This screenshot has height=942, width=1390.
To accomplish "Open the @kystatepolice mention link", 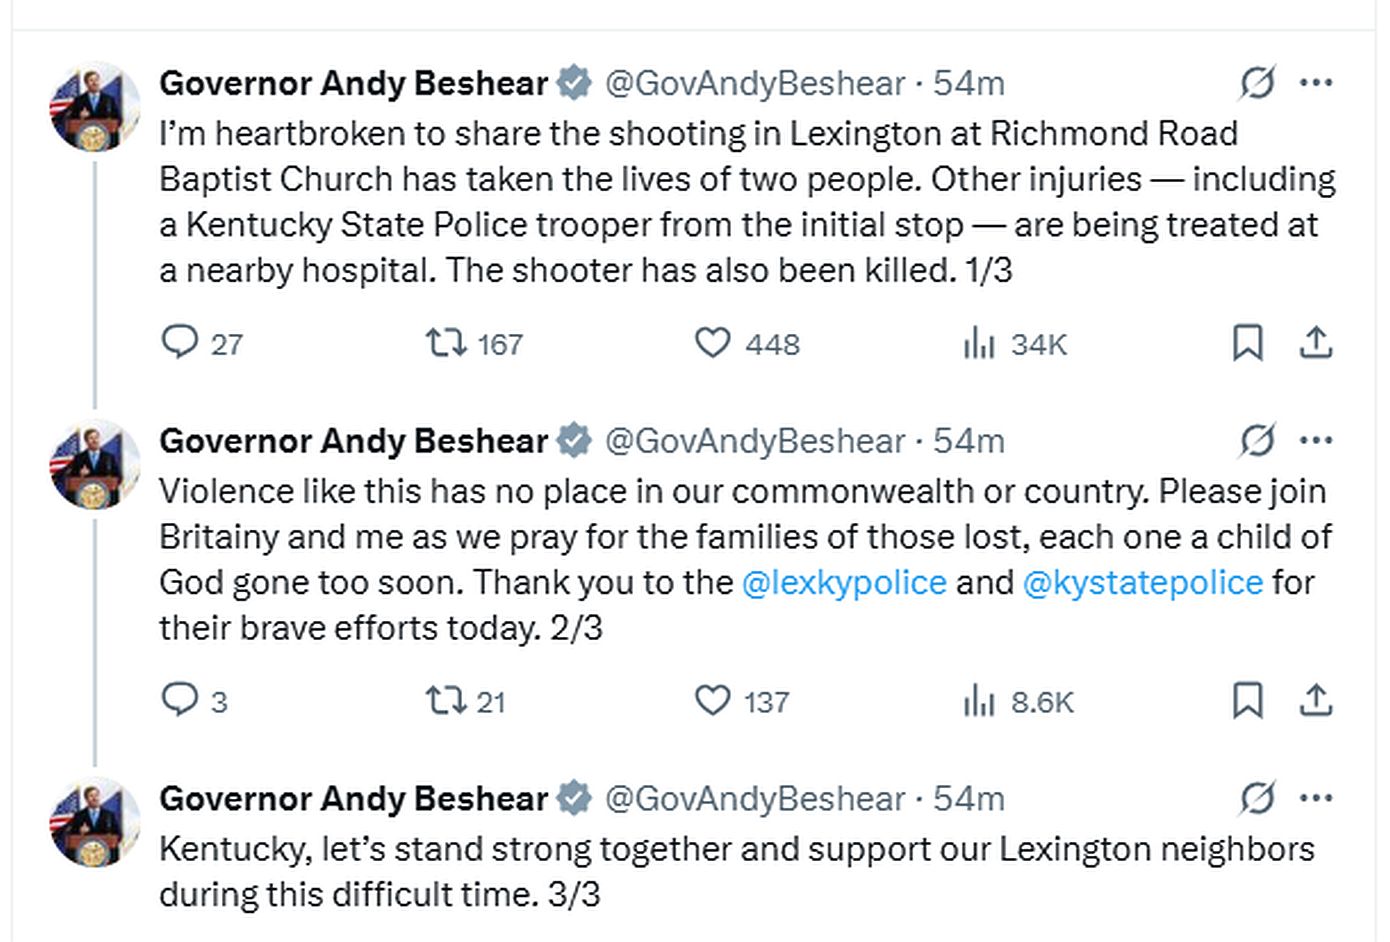I will point(1143,582).
